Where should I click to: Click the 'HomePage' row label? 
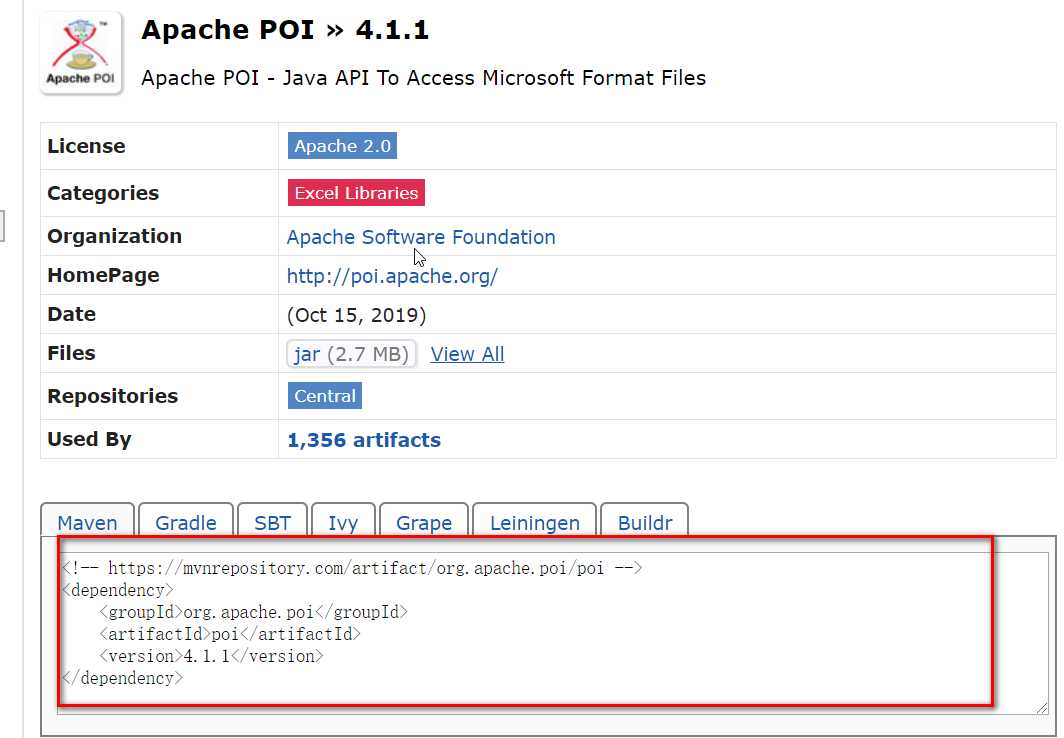click(103, 275)
